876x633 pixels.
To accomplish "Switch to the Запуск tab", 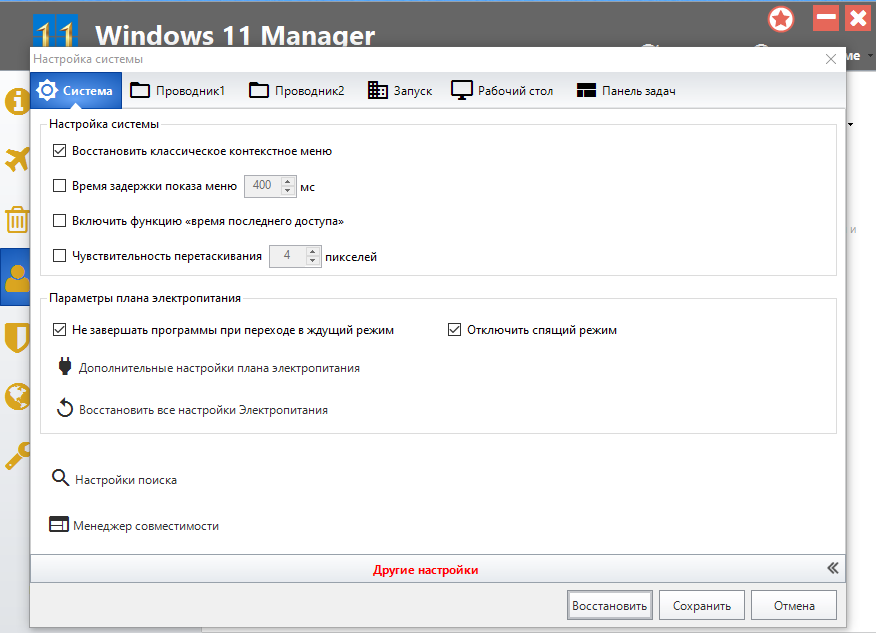I will click(x=400, y=91).
